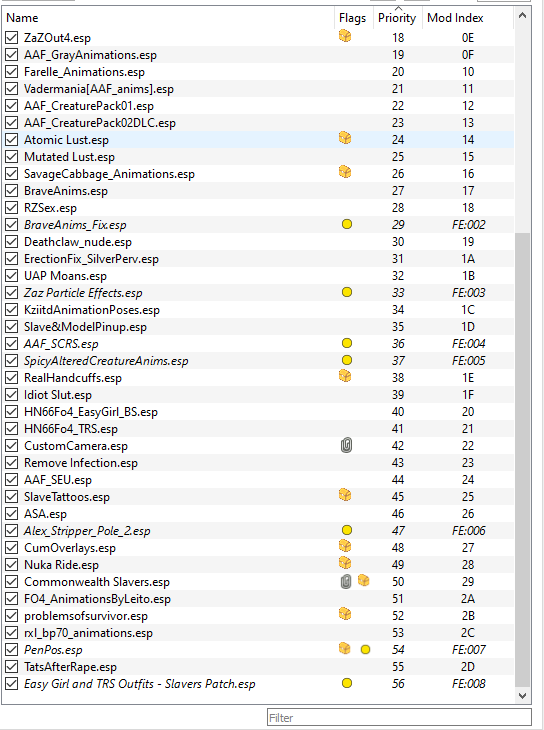Select the Slave&ModelPinup.esp row
This screenshot has width=544, height=730.
[x=258, y=327]
